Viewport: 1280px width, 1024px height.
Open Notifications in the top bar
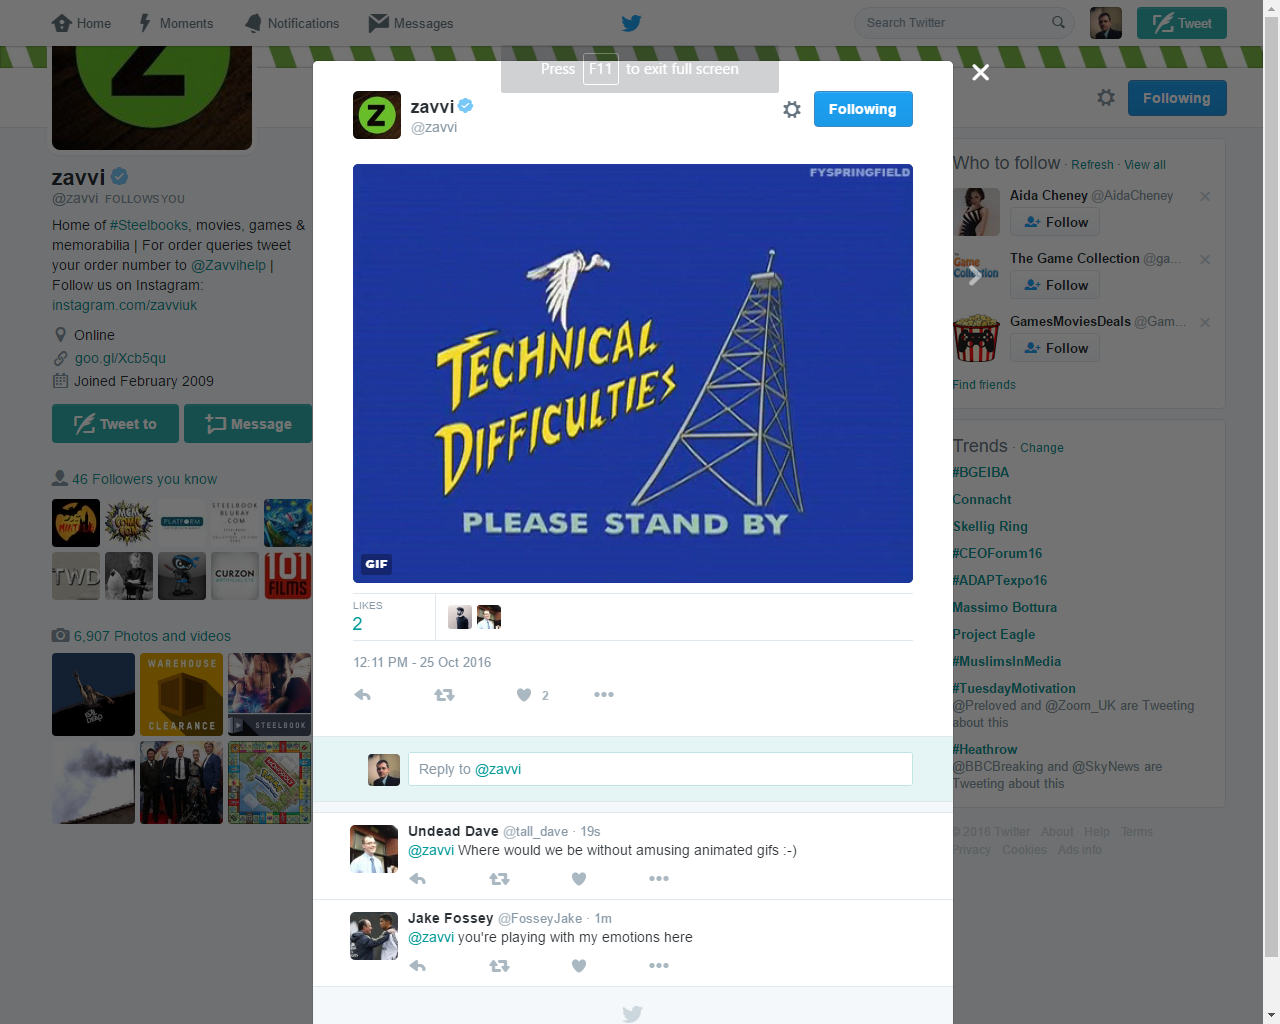[x=292, y=23]
